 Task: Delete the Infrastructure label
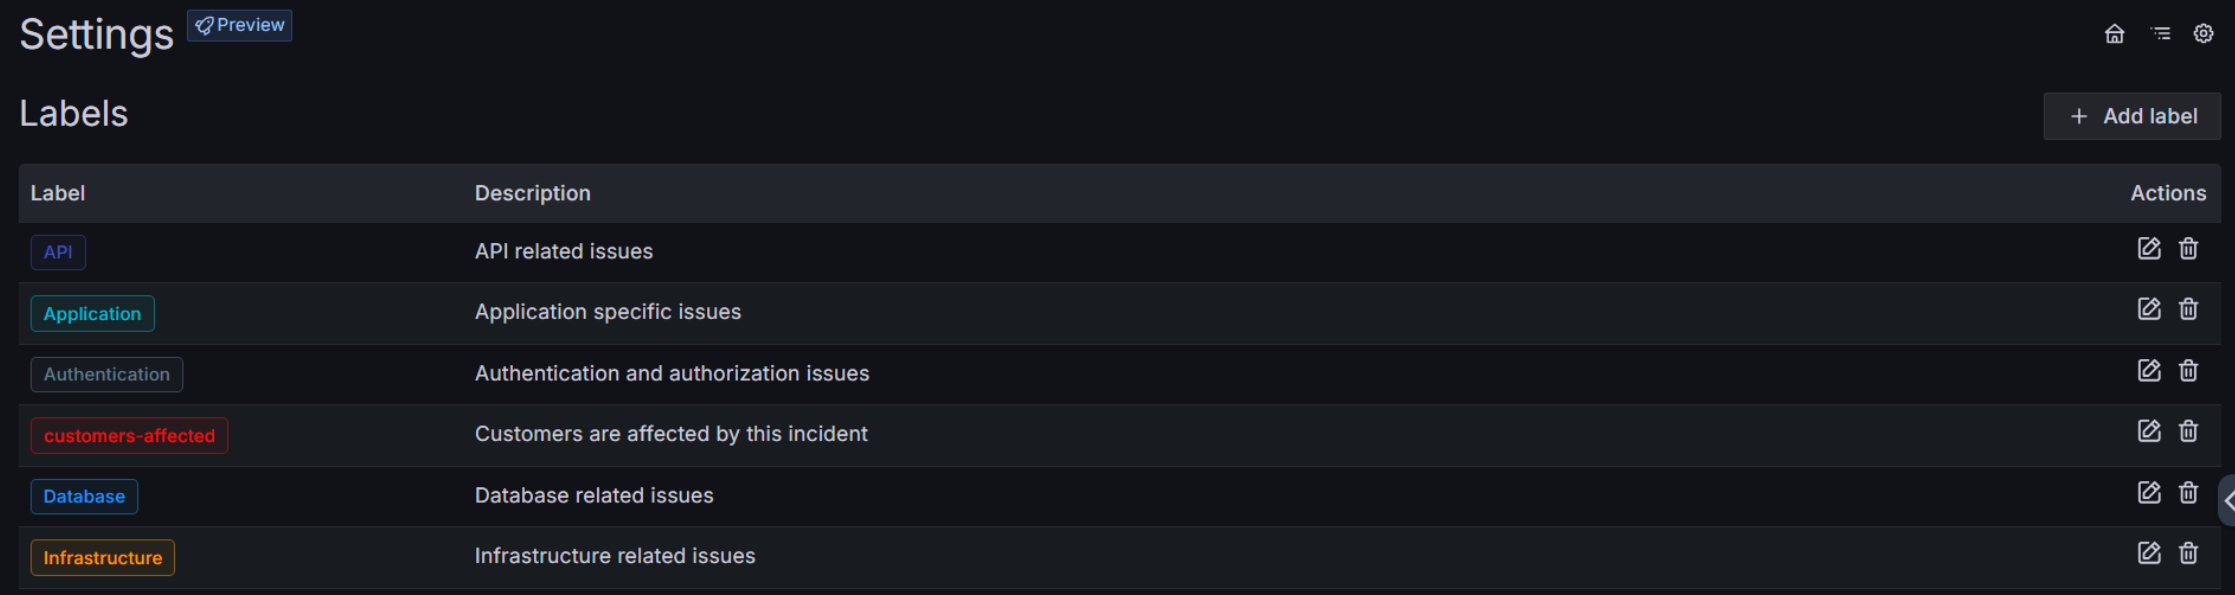pos(2188,553)
